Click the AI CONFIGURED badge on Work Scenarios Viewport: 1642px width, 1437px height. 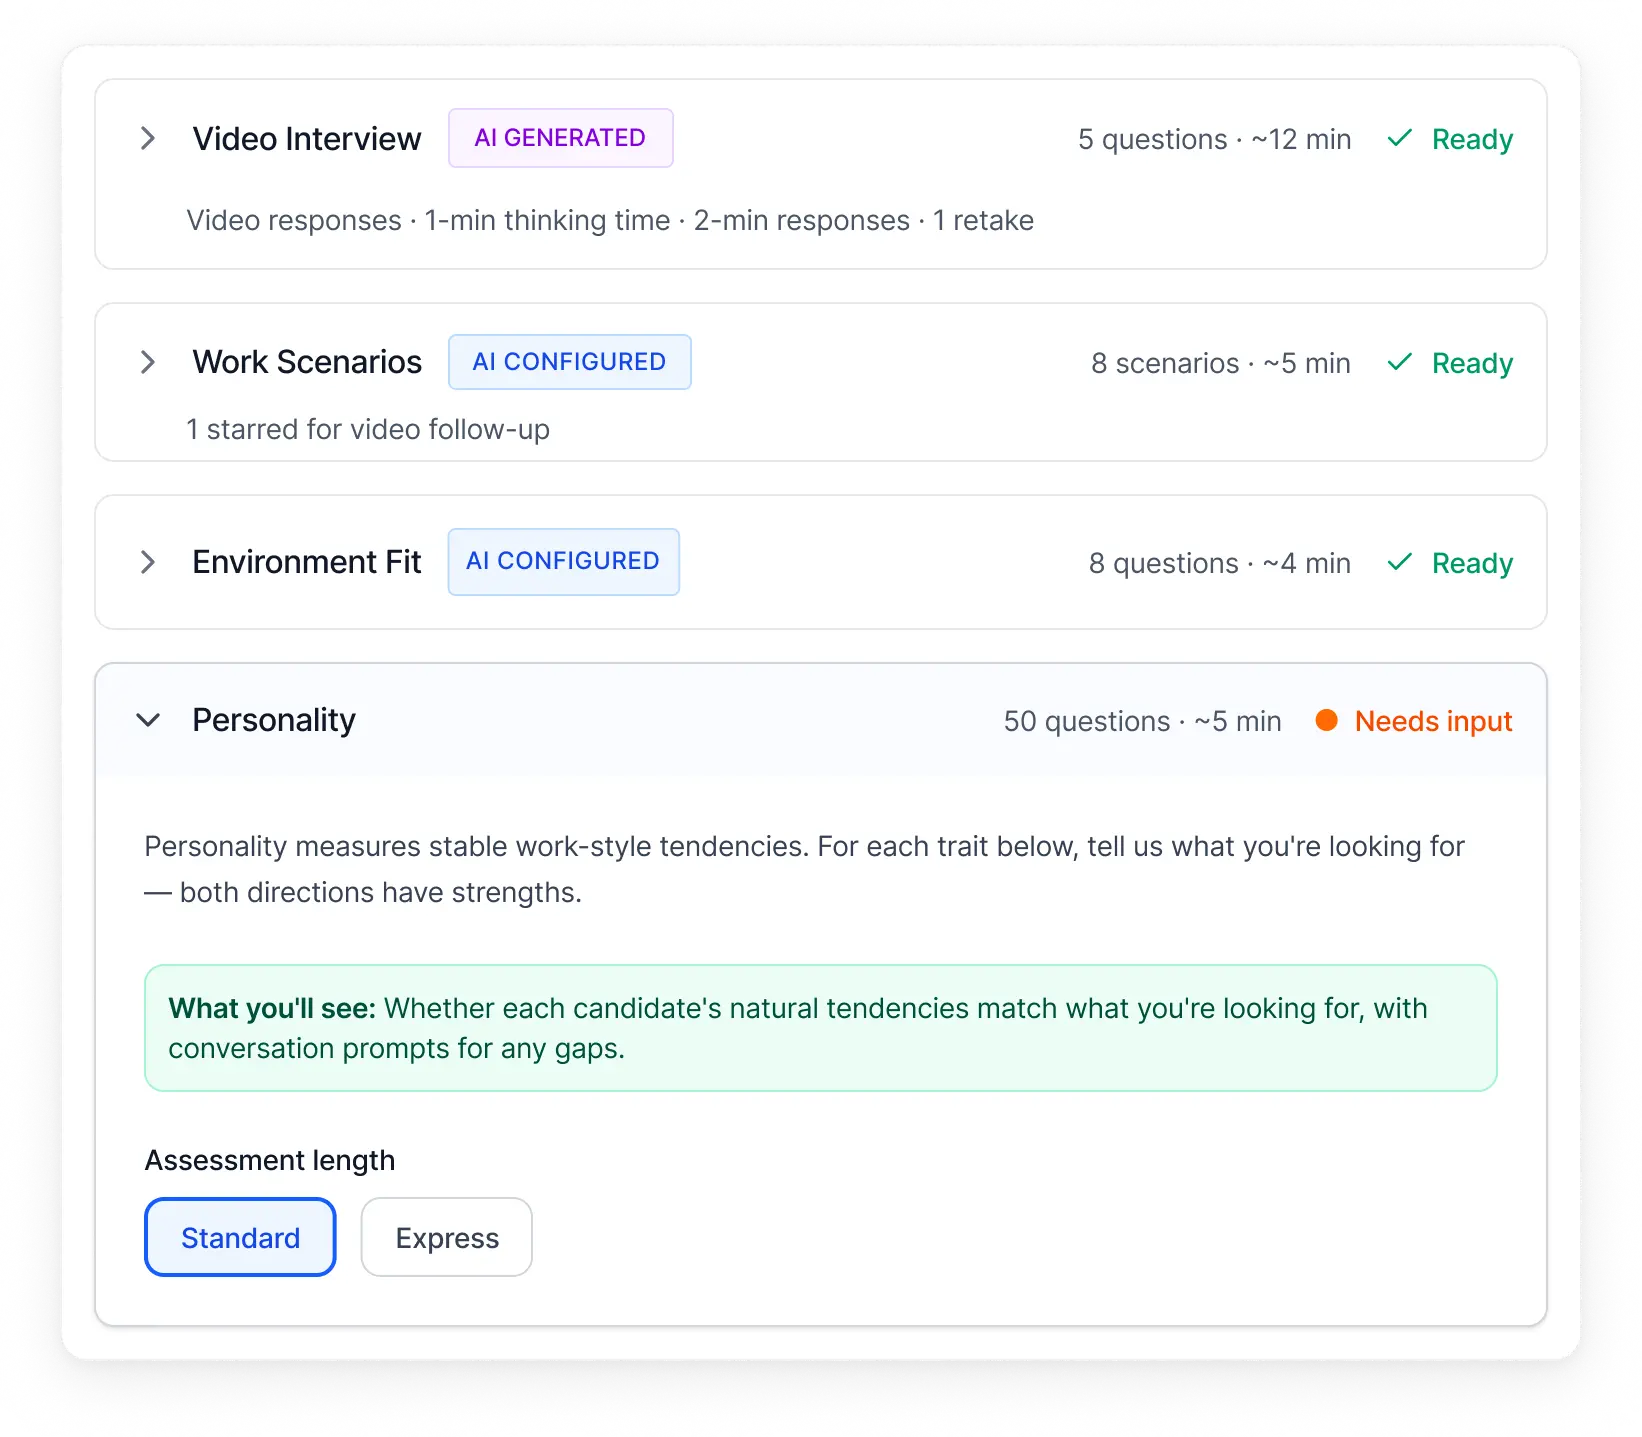569,362
